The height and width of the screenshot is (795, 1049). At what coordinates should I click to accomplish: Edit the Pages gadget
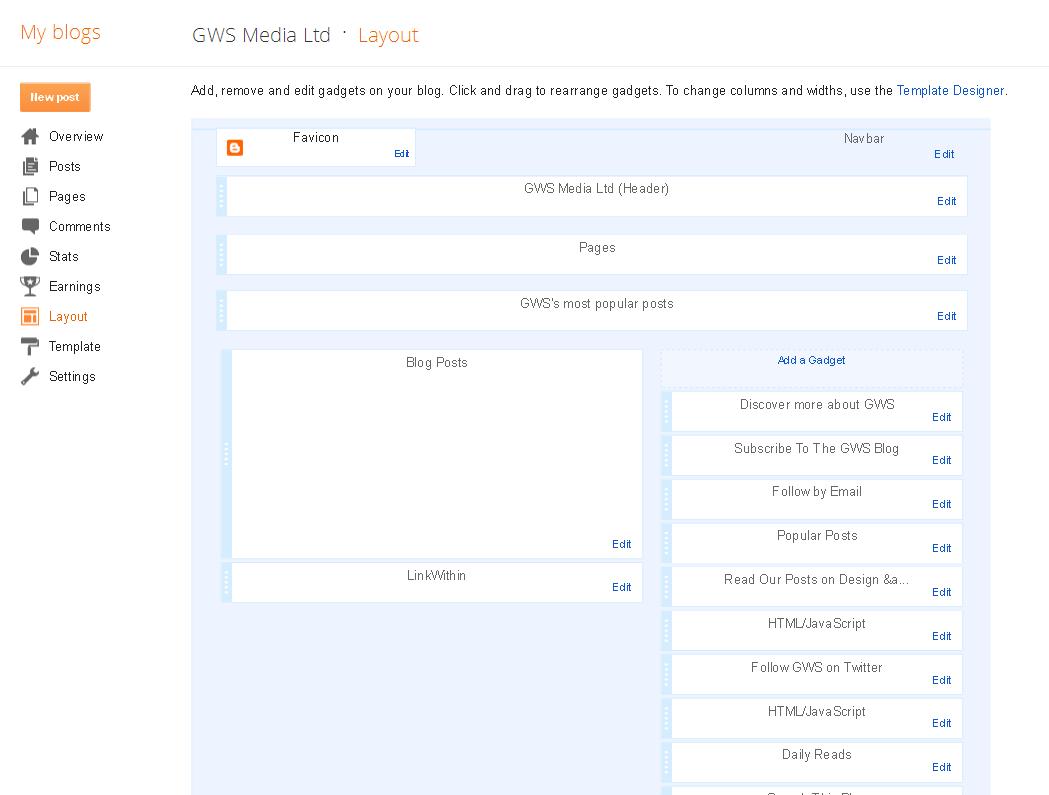947,260
